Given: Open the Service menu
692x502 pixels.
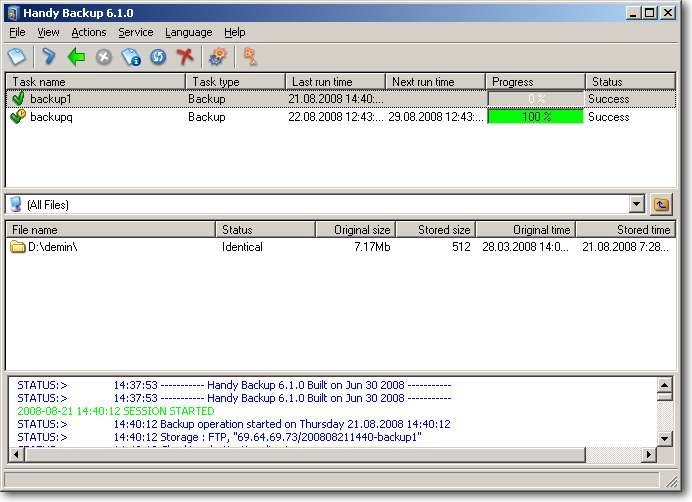Looking at the screenshot, I should tap(135, 32).
